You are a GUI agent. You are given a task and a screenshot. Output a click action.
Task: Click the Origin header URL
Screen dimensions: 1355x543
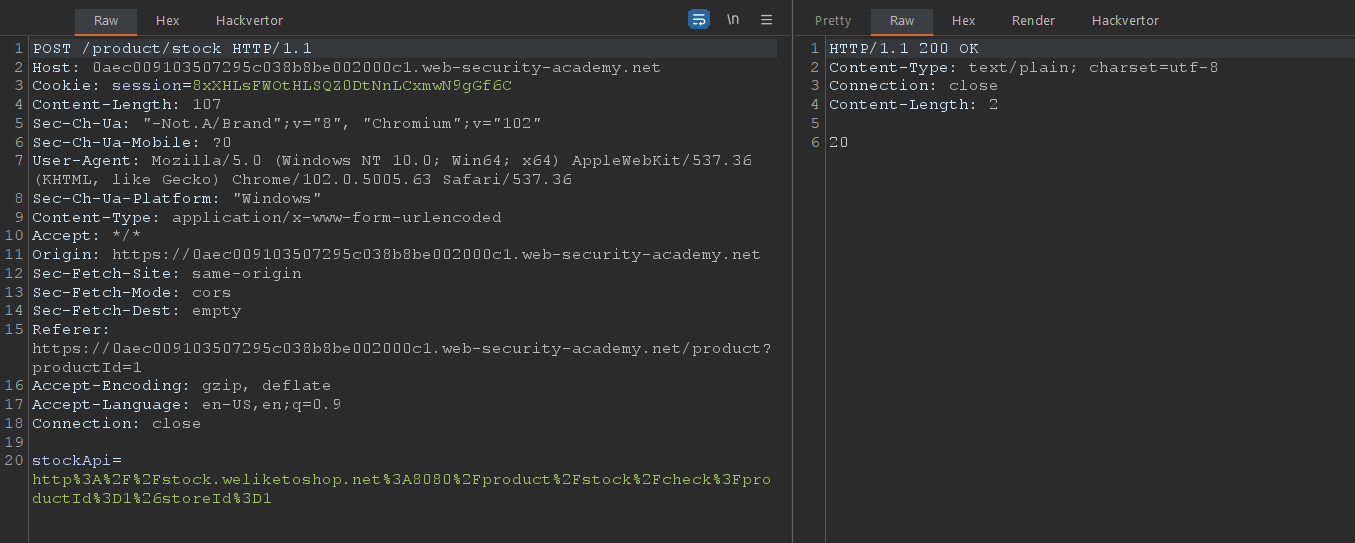pyautogui.click(x=435, y=254)
